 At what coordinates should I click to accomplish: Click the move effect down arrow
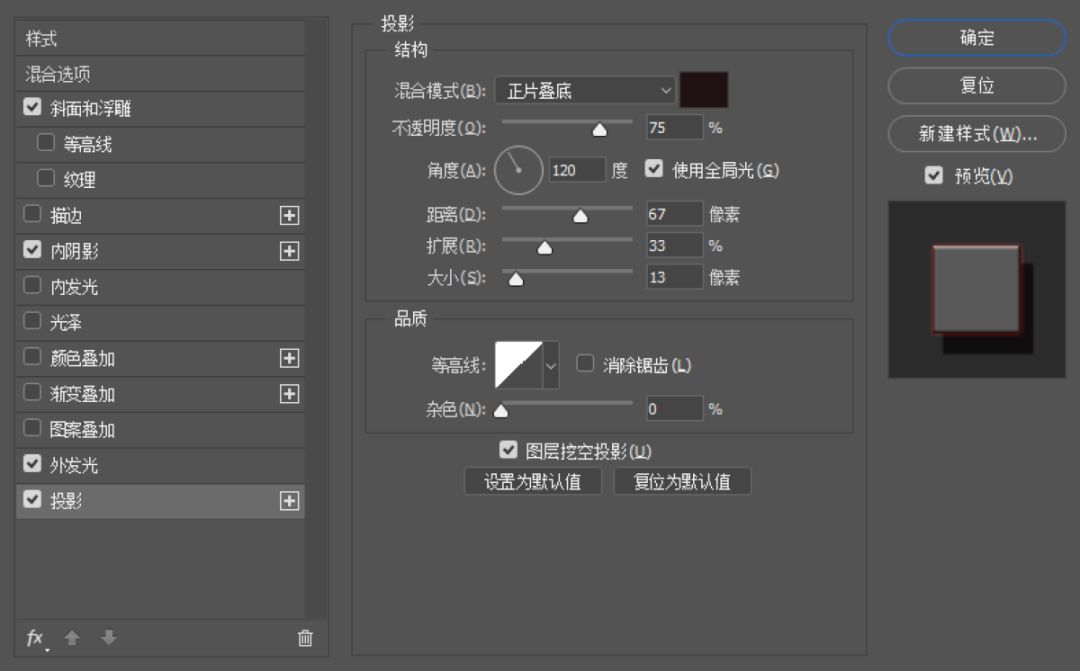tap(109, 638)
